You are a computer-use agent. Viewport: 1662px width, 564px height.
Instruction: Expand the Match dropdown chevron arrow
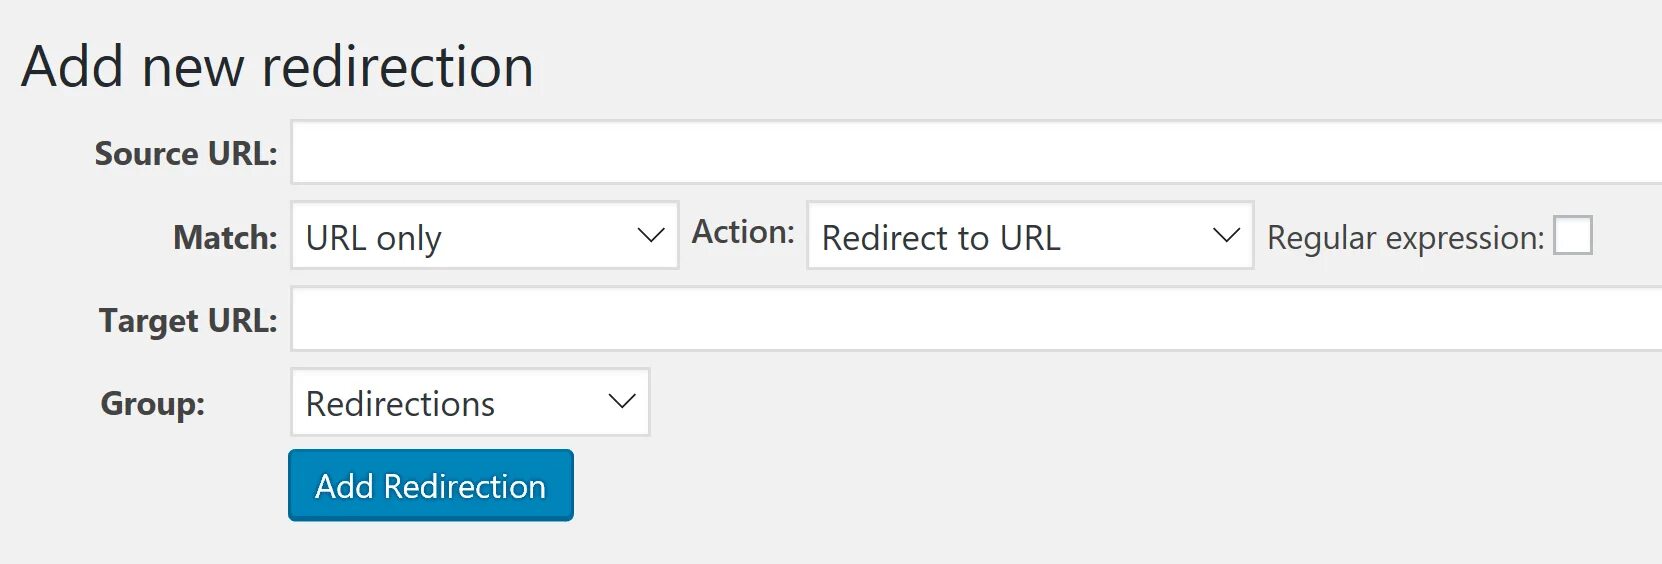pos(651,236)
